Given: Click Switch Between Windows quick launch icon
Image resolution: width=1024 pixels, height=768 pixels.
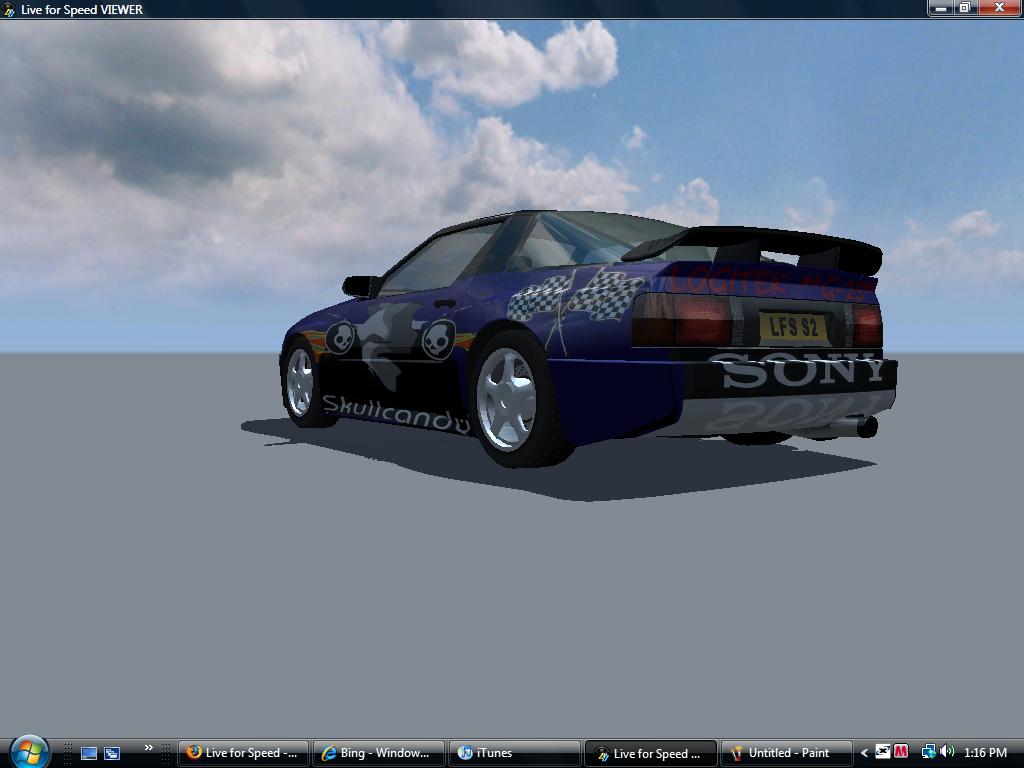Looking at the screenshot, I should click(x=112, y=753).
